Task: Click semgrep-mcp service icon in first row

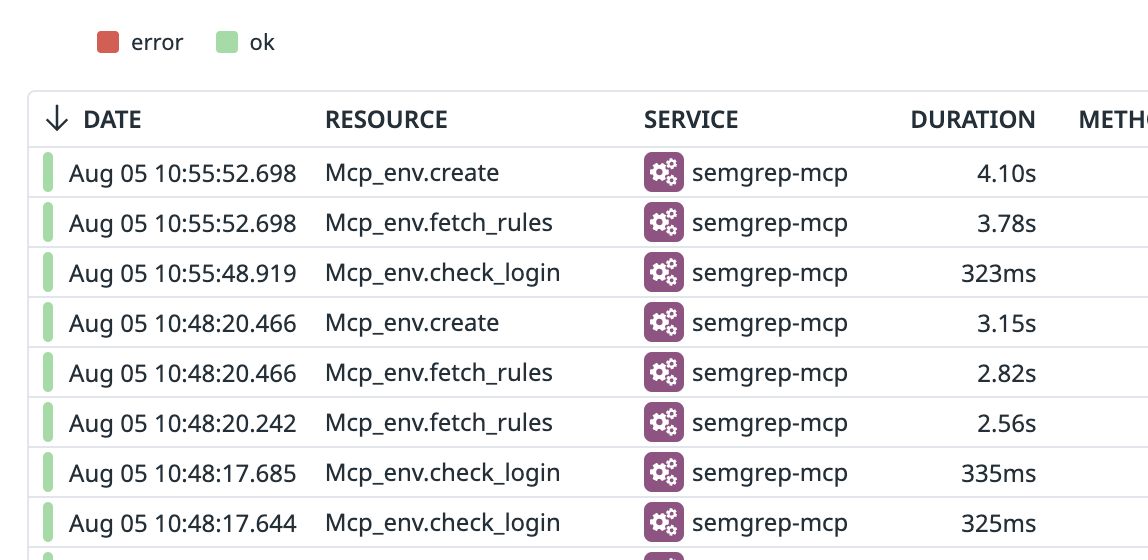Action: 663,173
